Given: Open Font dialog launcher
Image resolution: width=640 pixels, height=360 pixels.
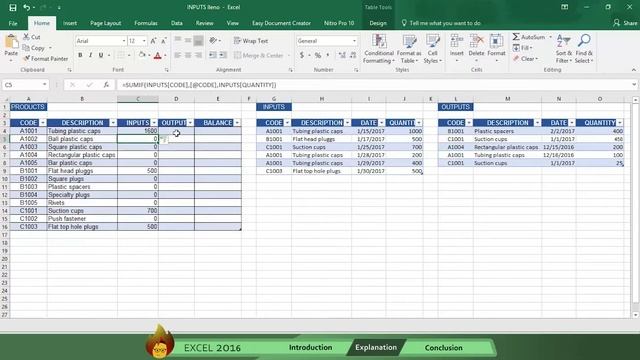Looking at the screenshot, I should (x=167, y=70).
